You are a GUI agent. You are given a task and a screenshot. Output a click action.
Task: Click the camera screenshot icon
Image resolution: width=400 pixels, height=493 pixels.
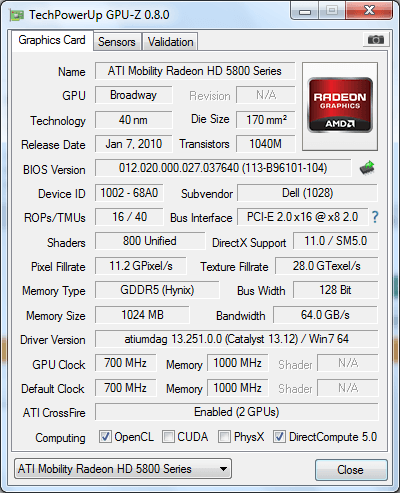(x=376, y=40)
